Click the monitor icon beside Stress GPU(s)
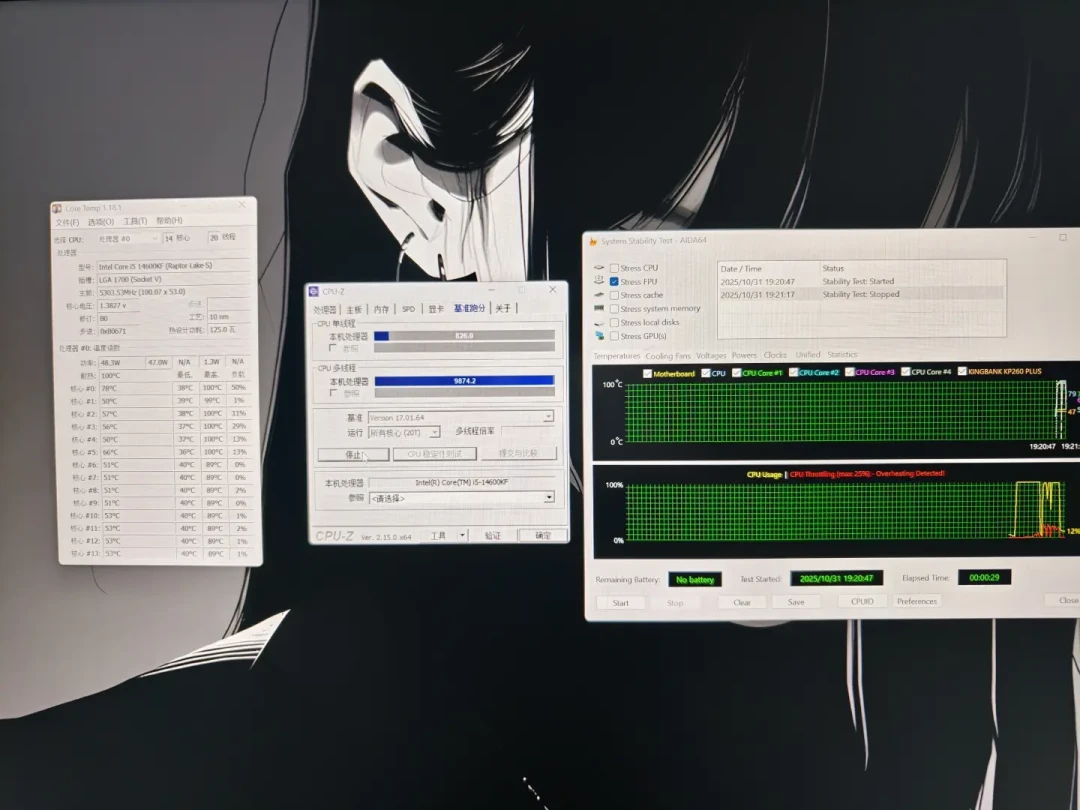 tap(599, 336)
